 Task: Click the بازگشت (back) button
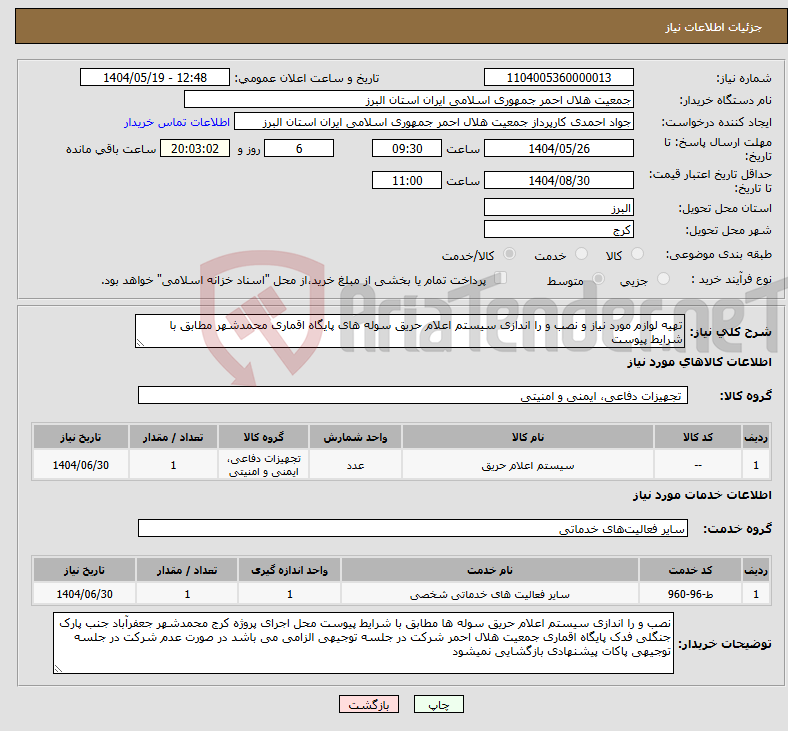(369, 704)
